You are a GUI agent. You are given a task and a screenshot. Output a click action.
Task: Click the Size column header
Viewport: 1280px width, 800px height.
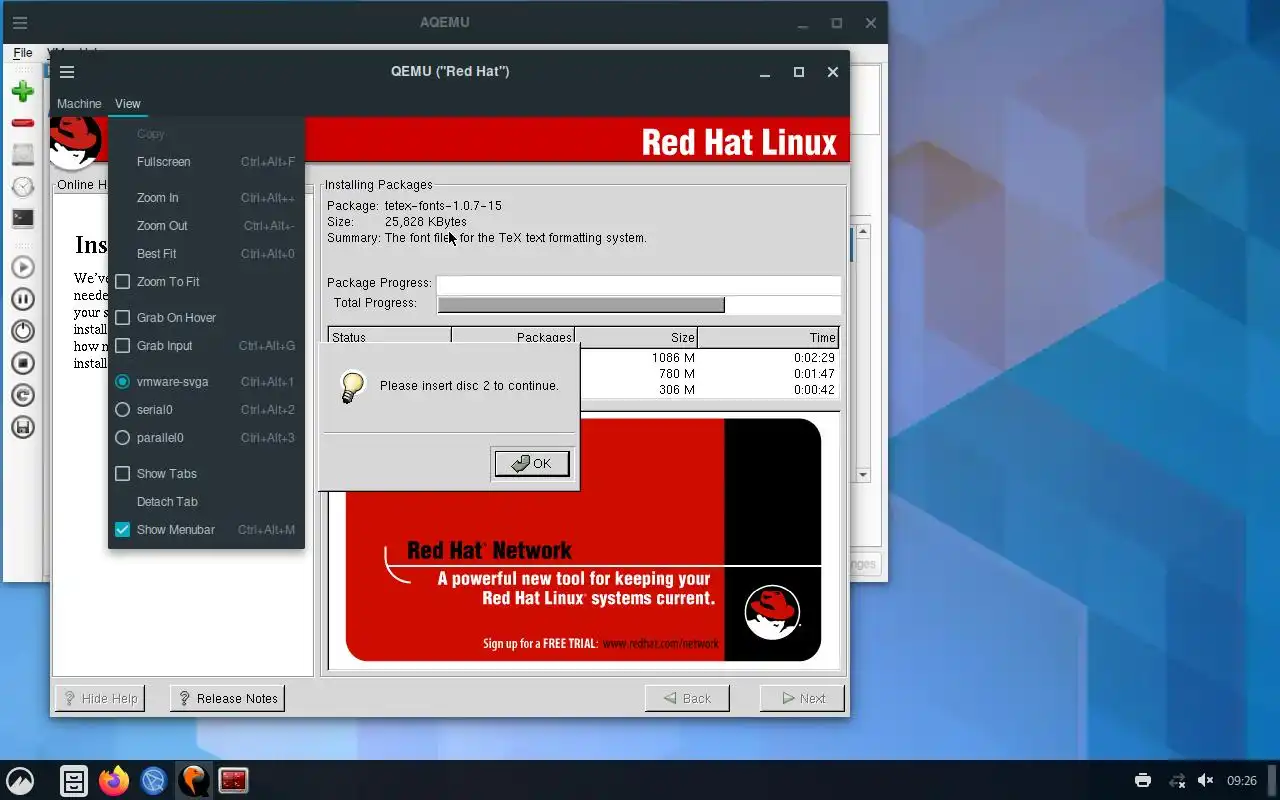point(636,338)
